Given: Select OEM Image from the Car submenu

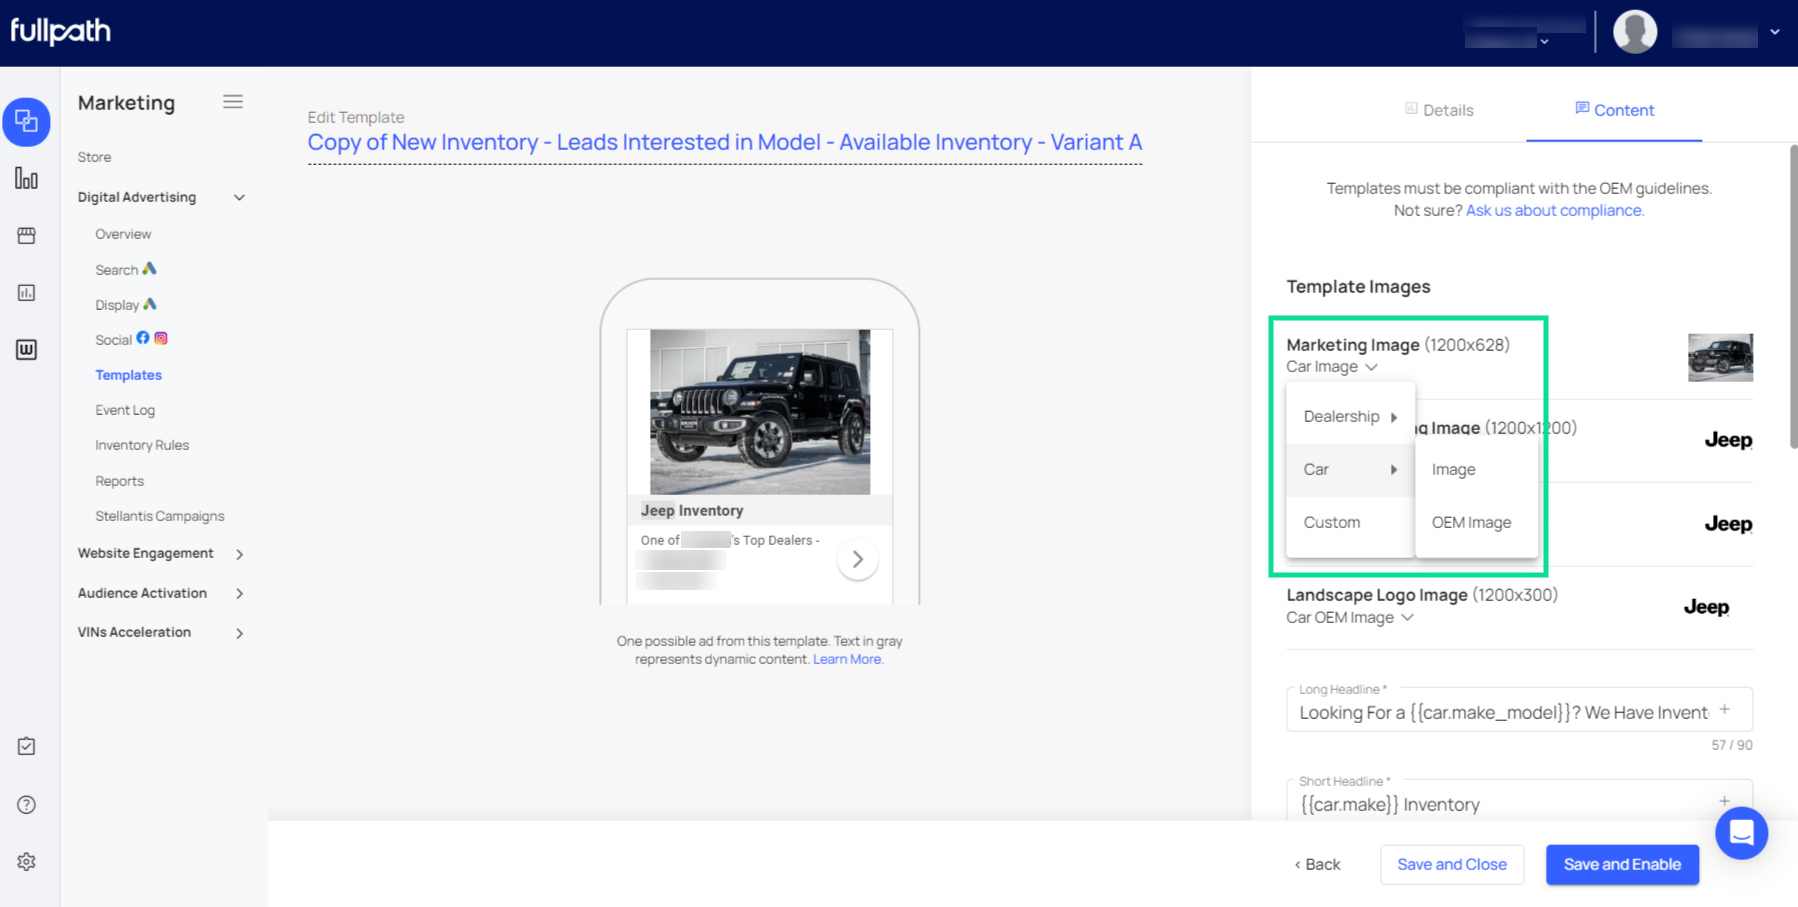Looking at the screenshot, I should click(x=1470, y=521).
